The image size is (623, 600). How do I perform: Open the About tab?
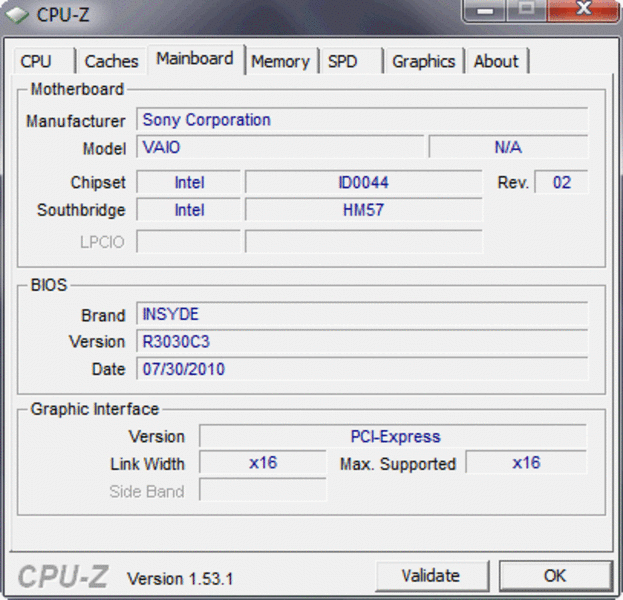pos(497,61)
